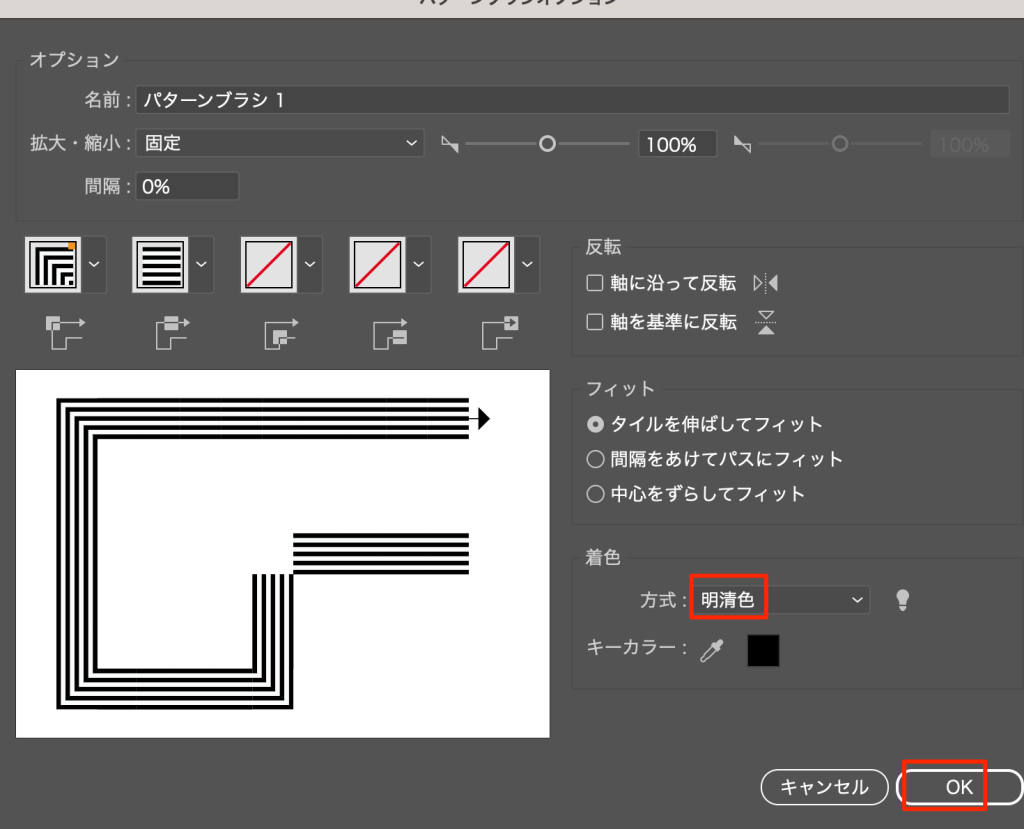Click the flip along axis icon
The width and height of the screenshot is (1024, 829).
pyautogui.click(x=765, y=284)
